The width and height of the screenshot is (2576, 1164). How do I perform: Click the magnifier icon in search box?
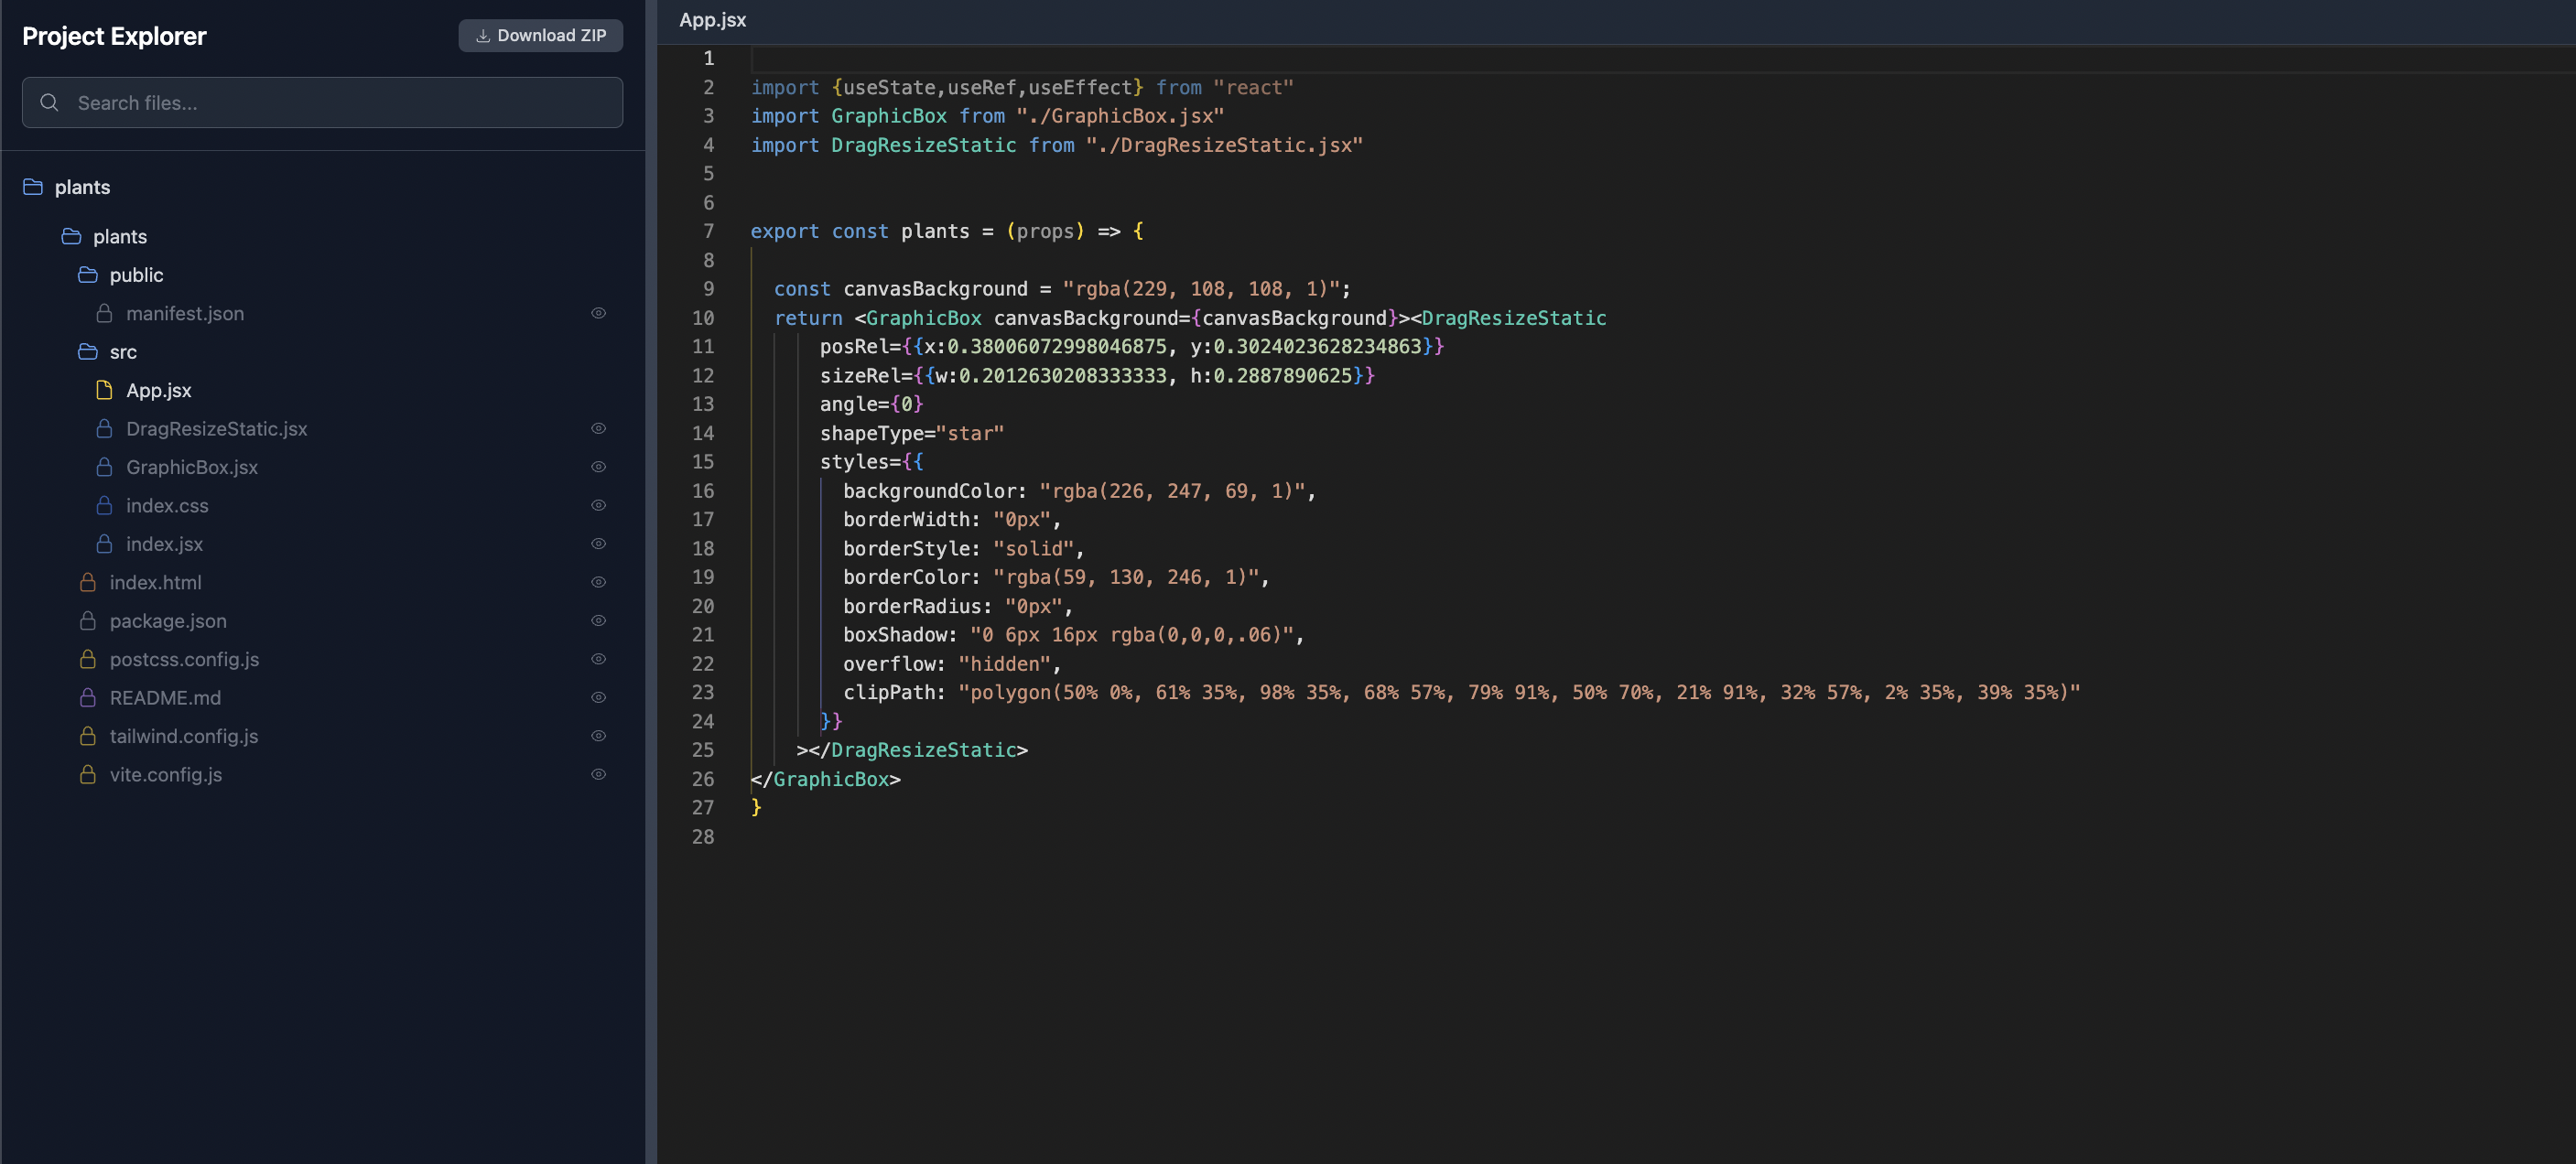pos(49,102)
